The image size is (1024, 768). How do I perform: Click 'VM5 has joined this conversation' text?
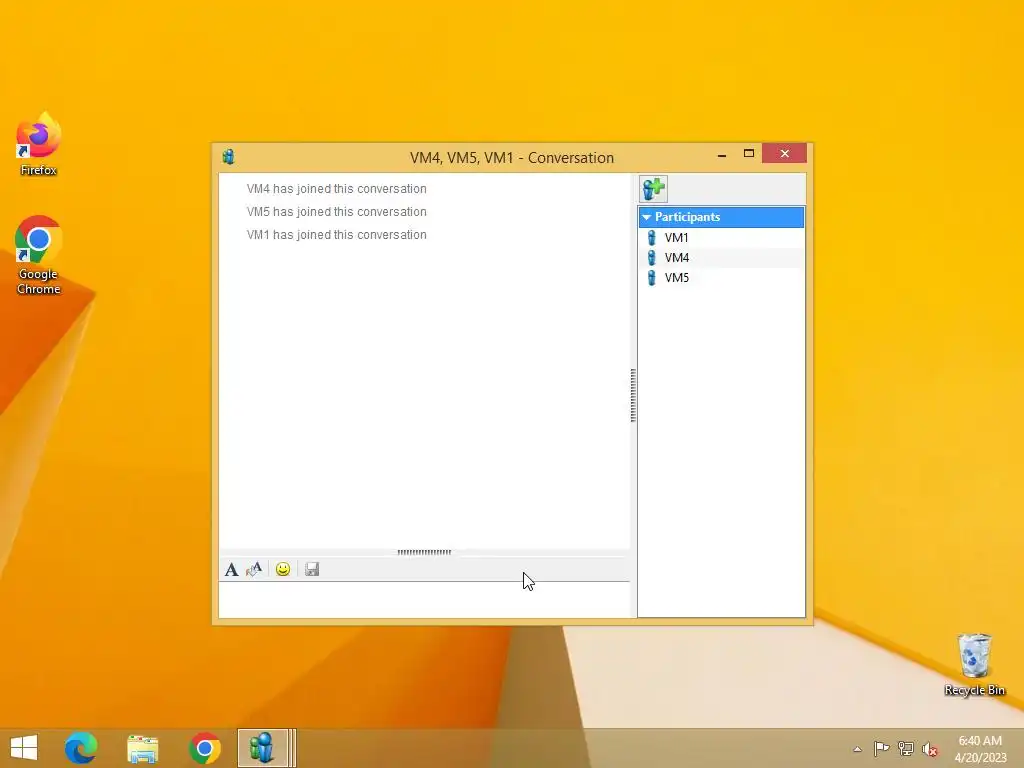tap(336, 212)
